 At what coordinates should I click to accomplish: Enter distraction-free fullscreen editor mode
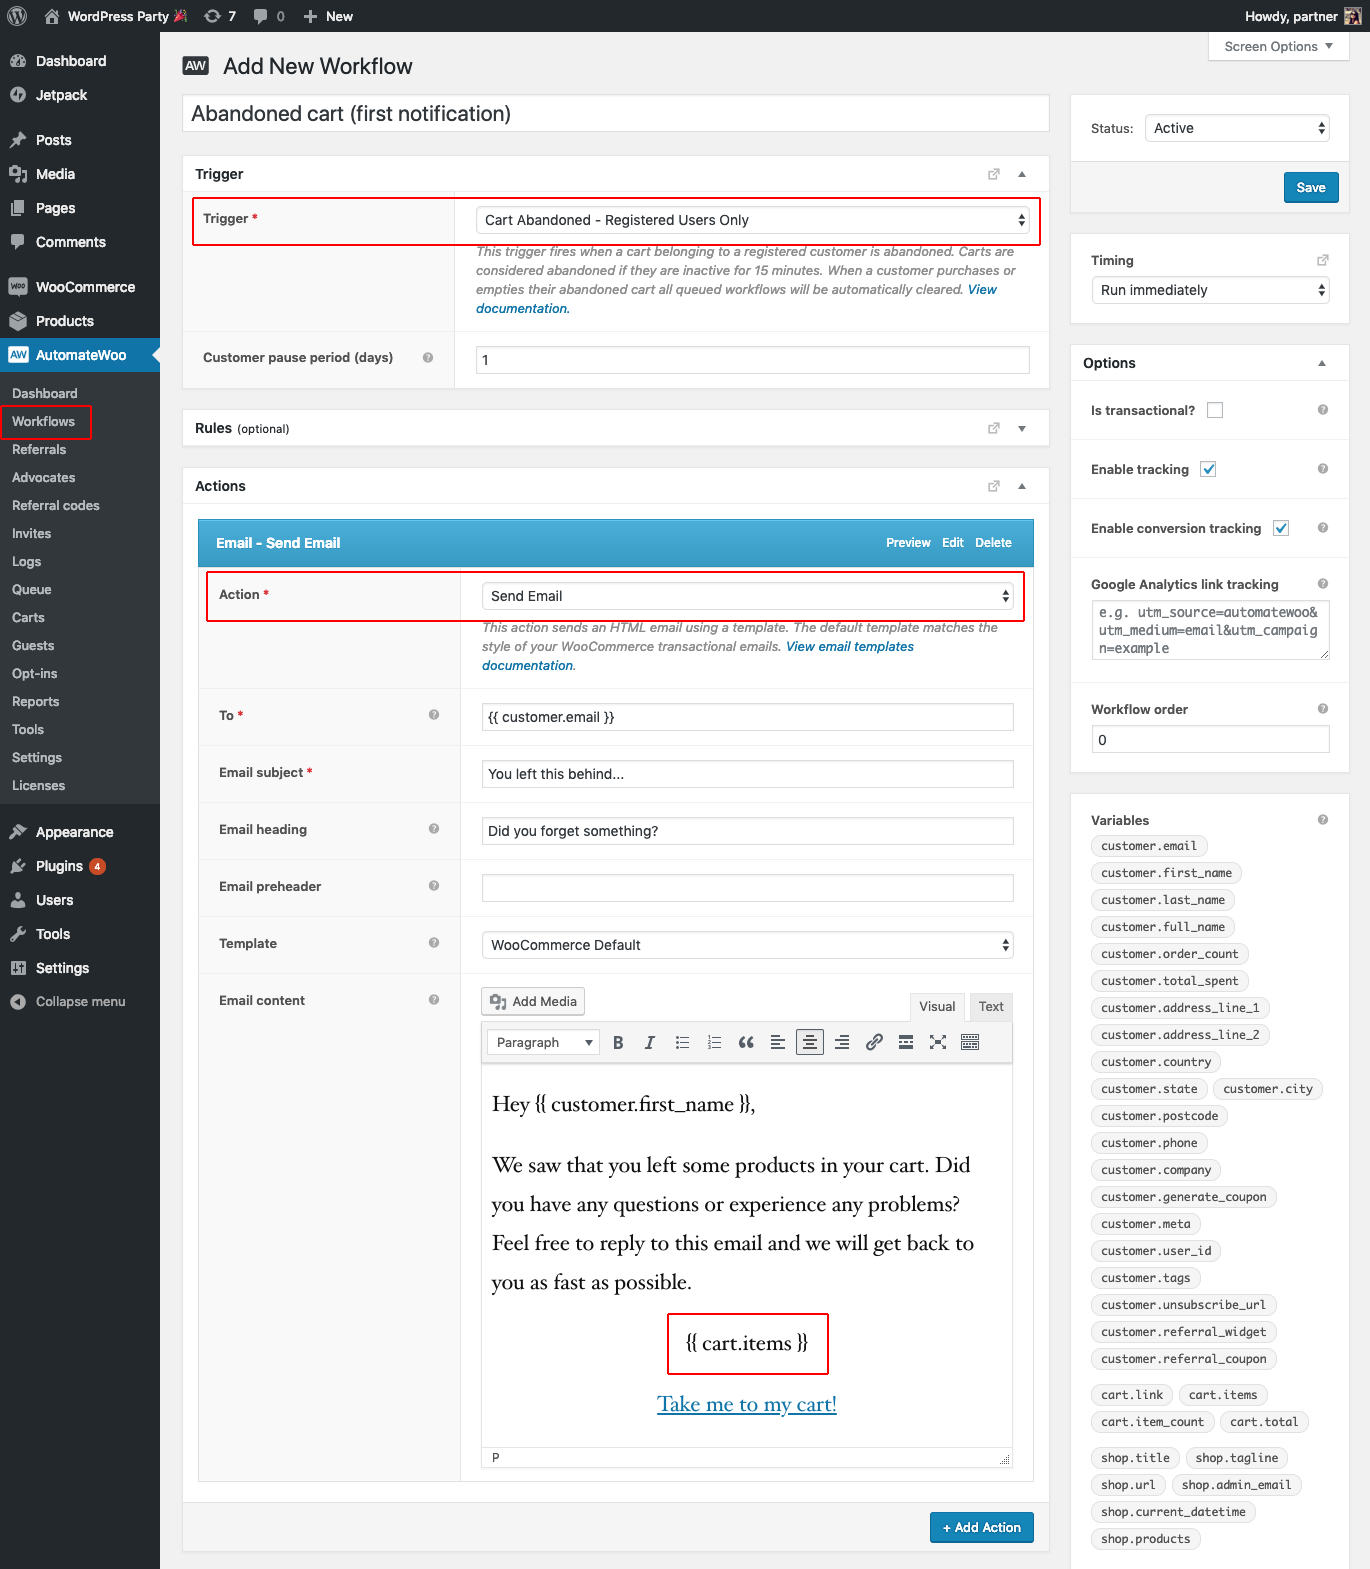[938, 1042]
